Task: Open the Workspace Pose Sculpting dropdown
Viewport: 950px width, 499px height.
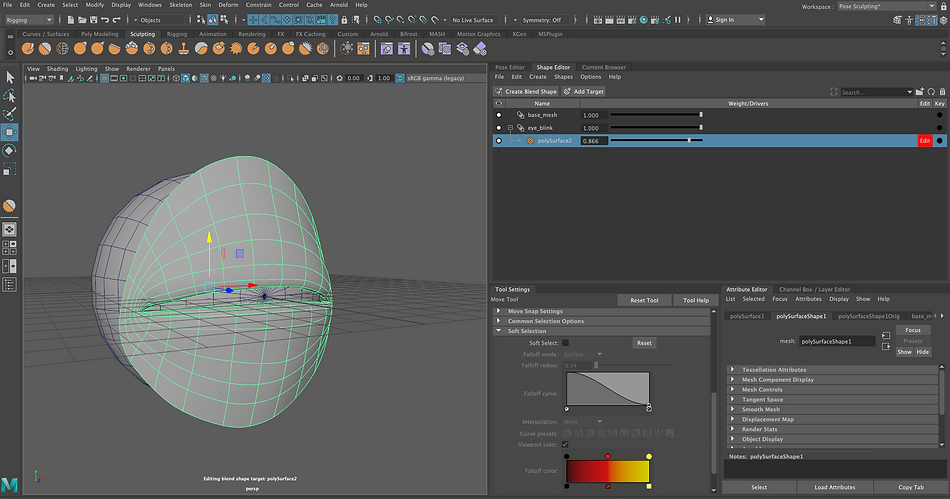Action: (x=887, y=6)
